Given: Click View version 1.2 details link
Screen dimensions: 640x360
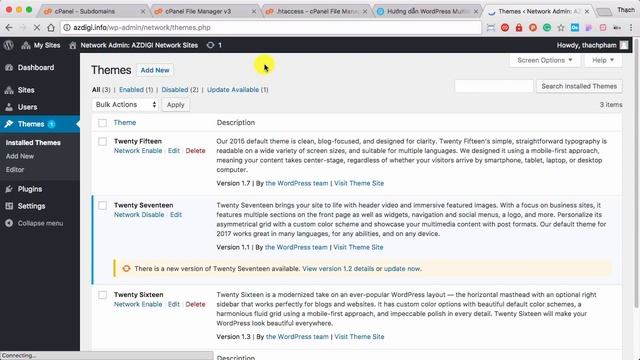Looking at the screenshot, I should pyautogui.click(x=338, y=269).
